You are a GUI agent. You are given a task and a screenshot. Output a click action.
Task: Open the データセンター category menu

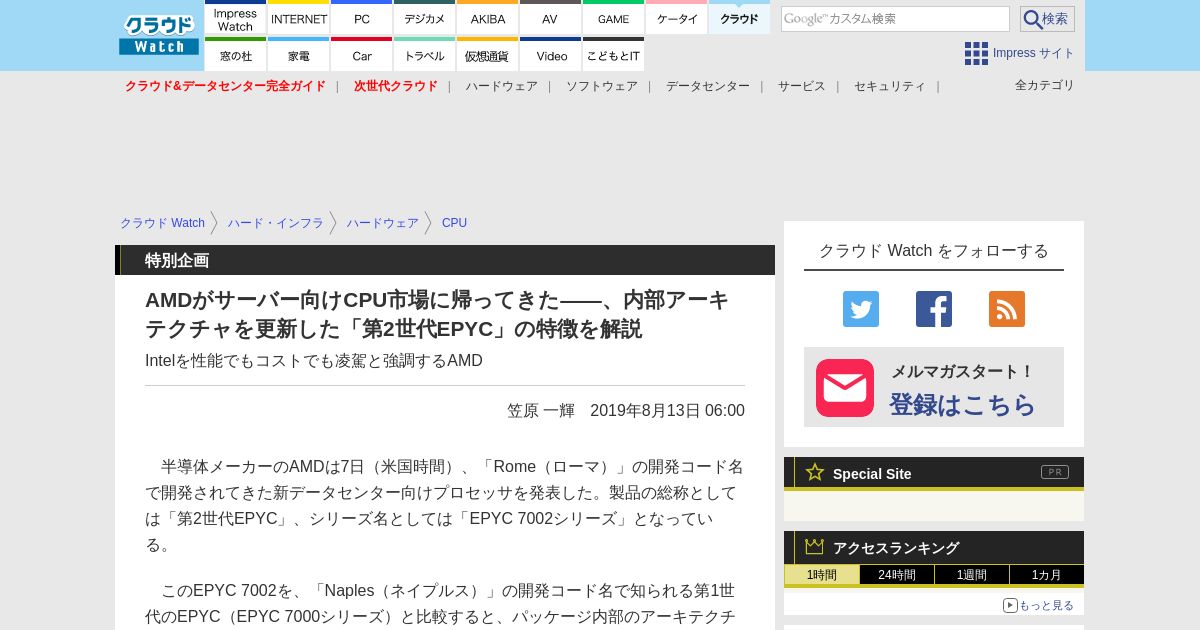pyautogui.click(x=708, y=86)
